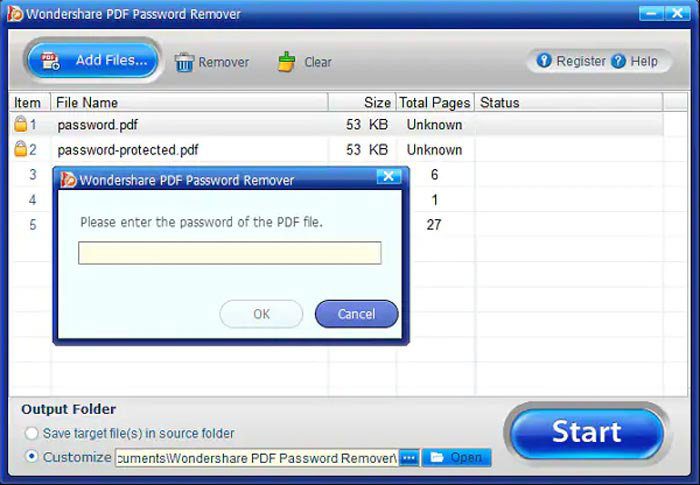Click the Add Files PDF icon
700x485 pixels.
pos(50,61)
